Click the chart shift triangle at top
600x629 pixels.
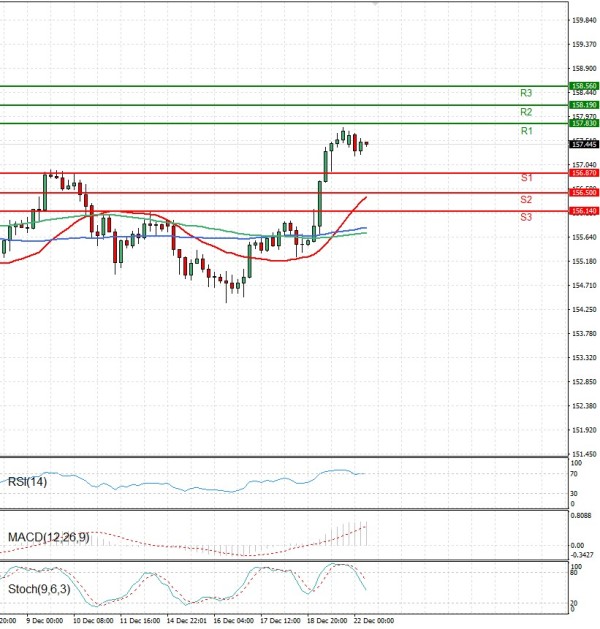(x=375, y=4)
